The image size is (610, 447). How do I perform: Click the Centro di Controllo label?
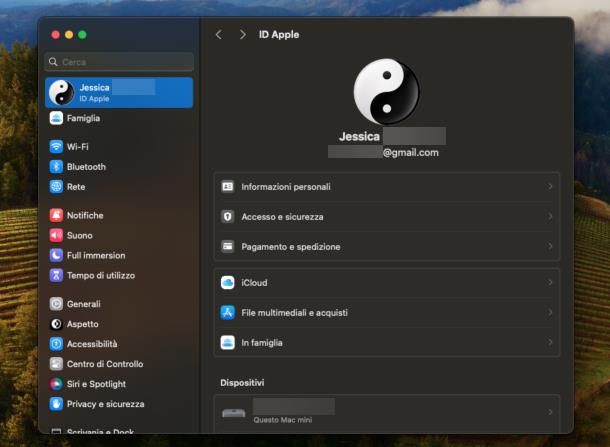point(105,365)
